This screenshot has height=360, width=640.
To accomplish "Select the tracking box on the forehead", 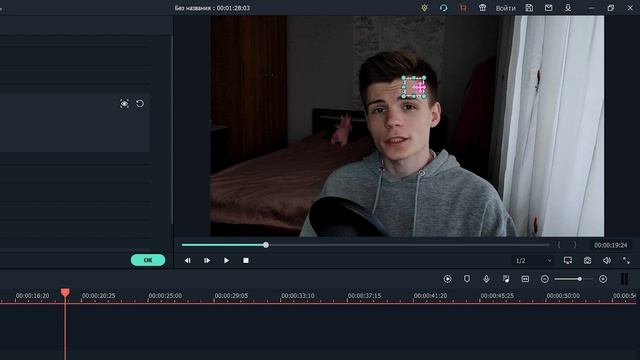I will coord(414,87).
